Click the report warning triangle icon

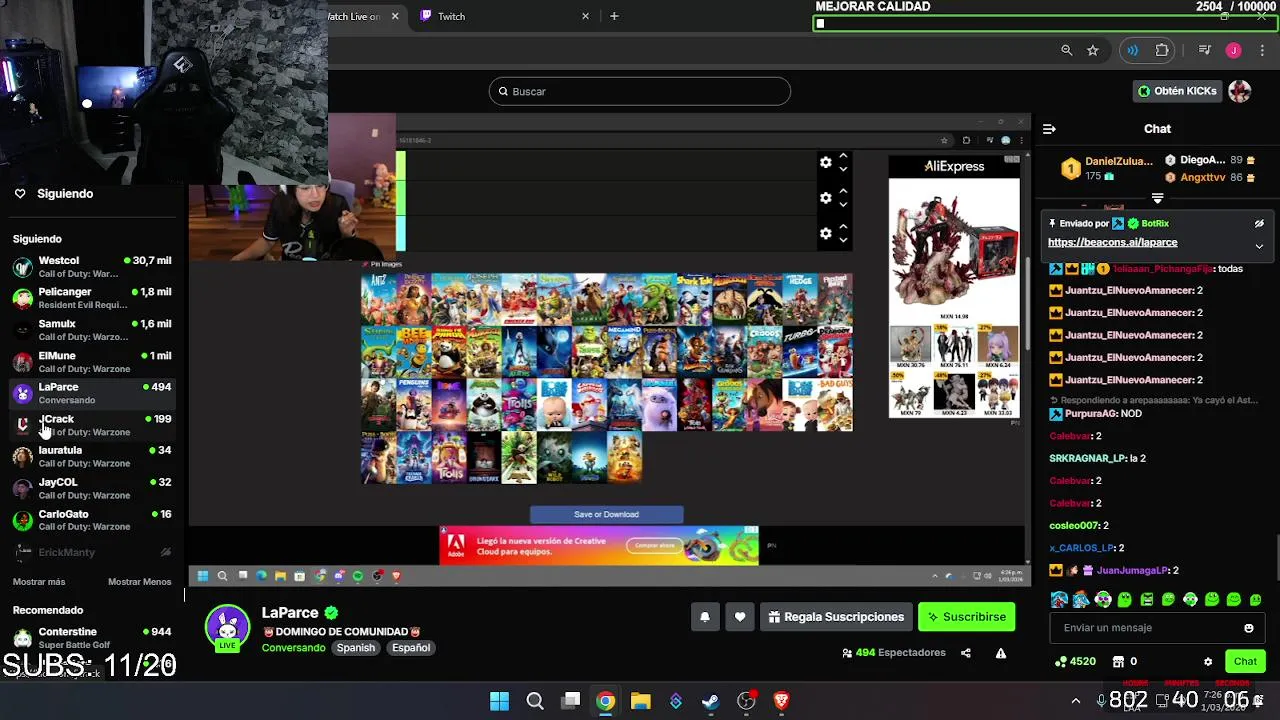pyautogui.click(x=1001, y=653)
